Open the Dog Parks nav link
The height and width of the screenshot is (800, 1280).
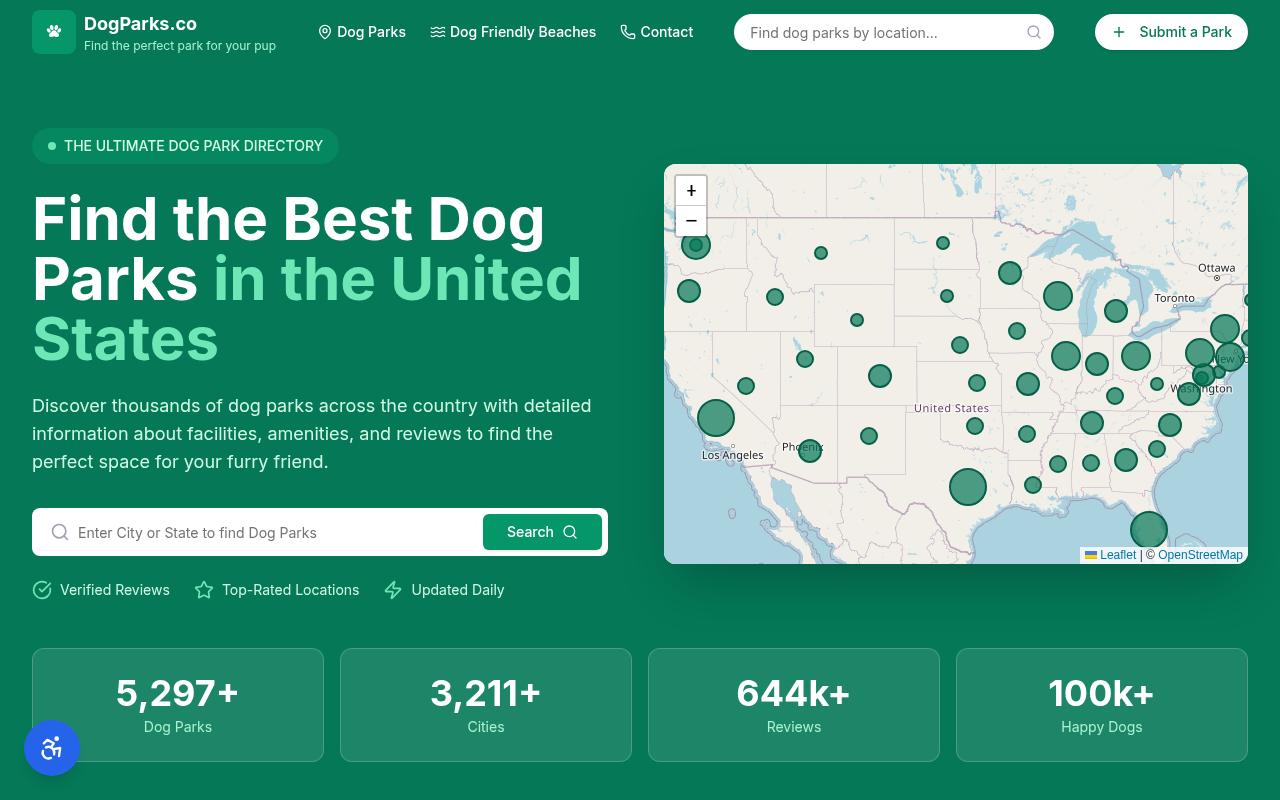362,32
